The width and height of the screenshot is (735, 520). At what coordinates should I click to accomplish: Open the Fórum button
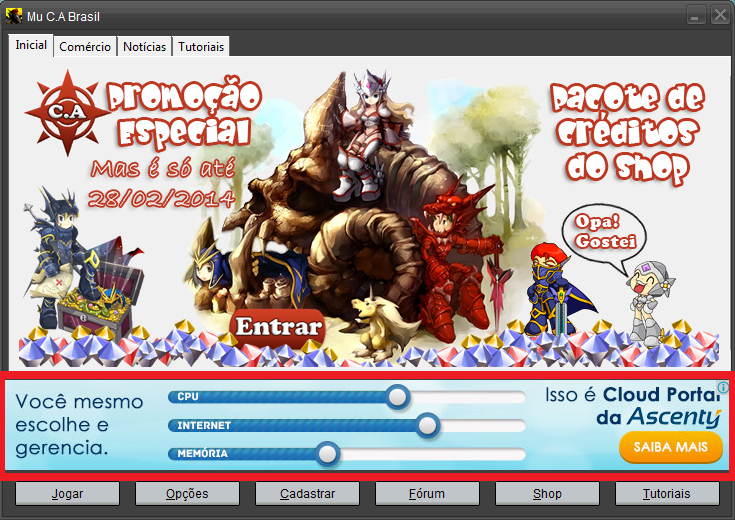(427, 494)
